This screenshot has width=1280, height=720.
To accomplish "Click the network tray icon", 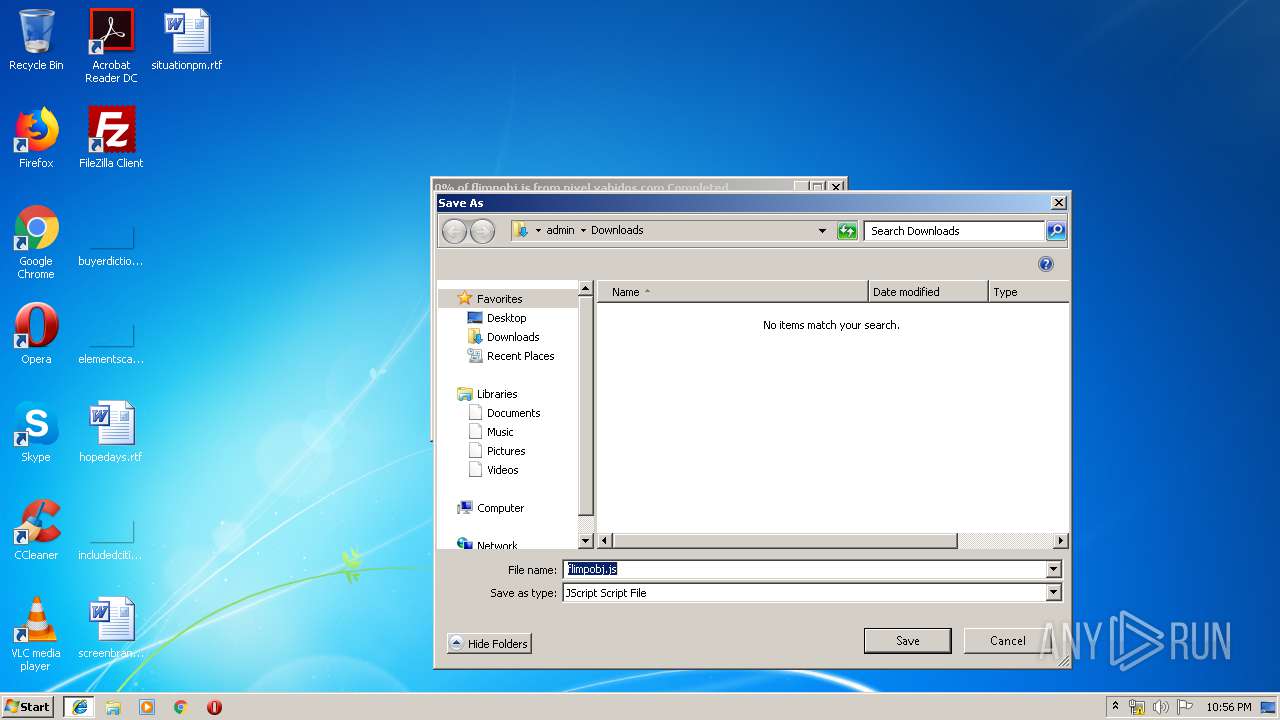I will pos(1137,707).
